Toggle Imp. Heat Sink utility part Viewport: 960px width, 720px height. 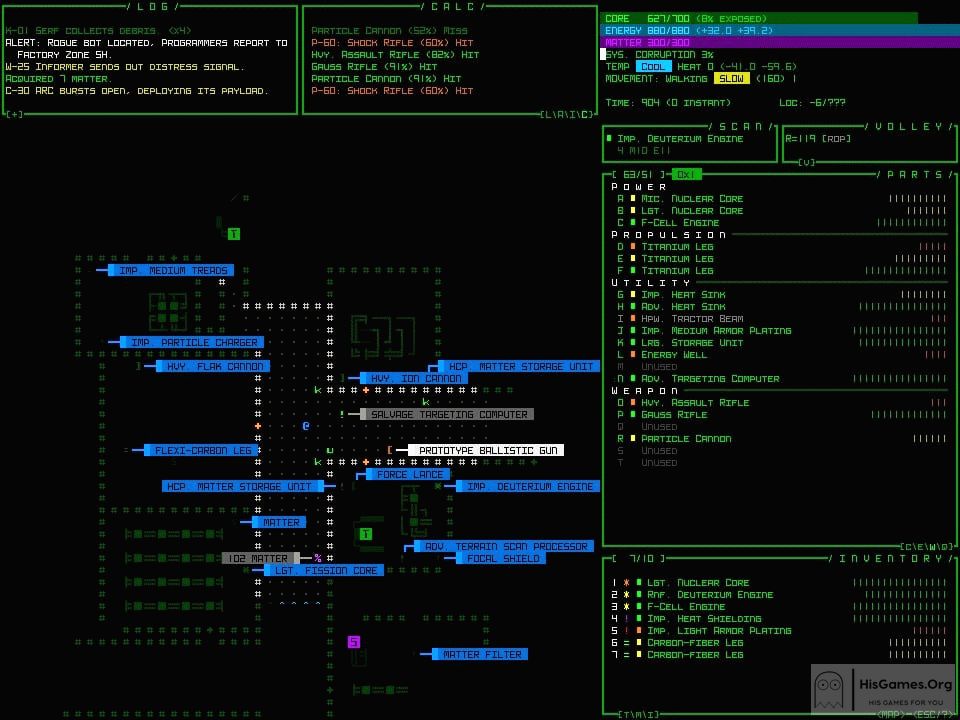(782, 294)
